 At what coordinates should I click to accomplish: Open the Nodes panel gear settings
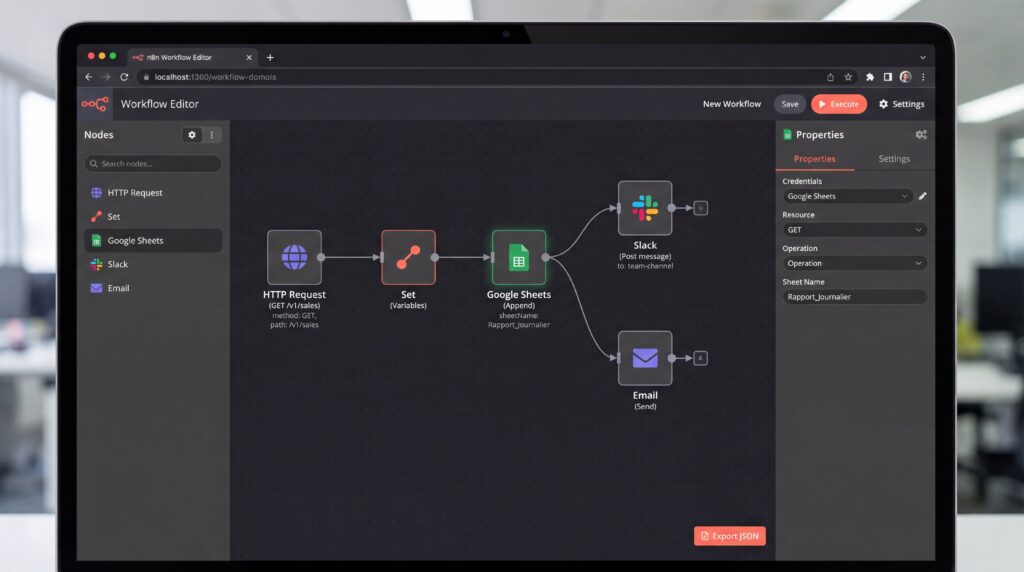(x=191, y=135)
